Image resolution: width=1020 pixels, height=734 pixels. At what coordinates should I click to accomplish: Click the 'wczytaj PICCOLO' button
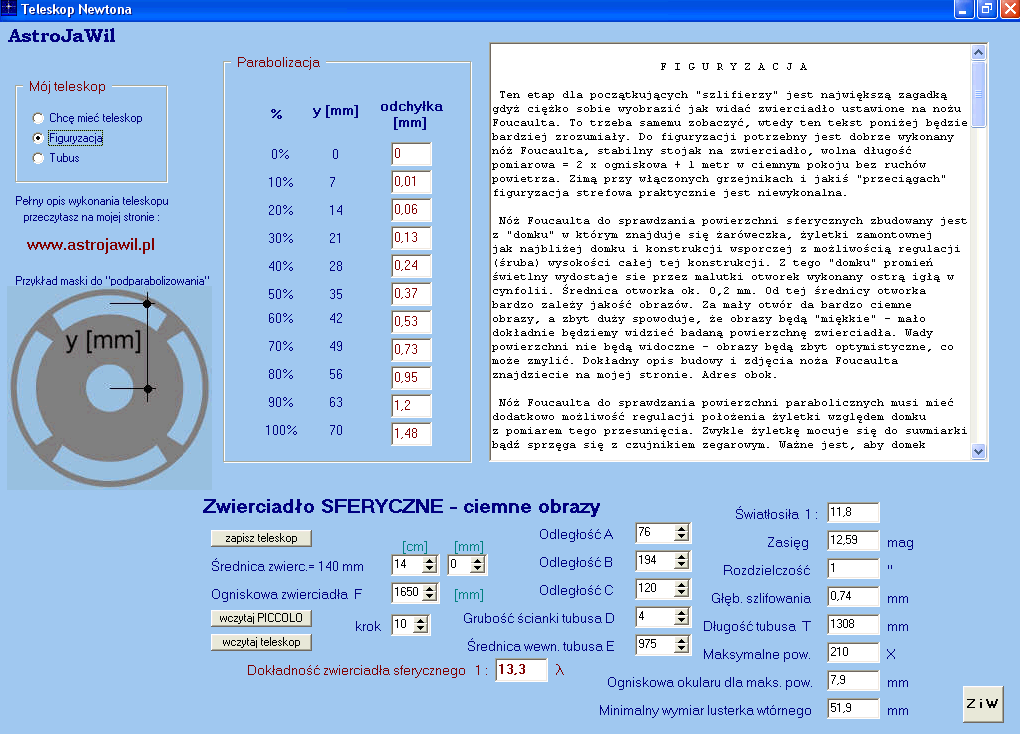(x=261, y=618)
